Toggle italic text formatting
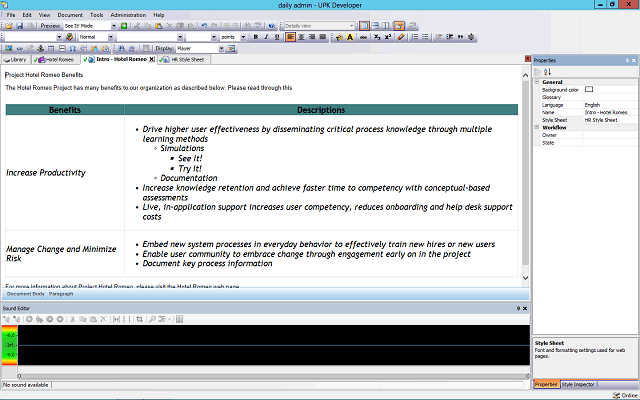Viewport: 640px width, 400px height. 267,37
